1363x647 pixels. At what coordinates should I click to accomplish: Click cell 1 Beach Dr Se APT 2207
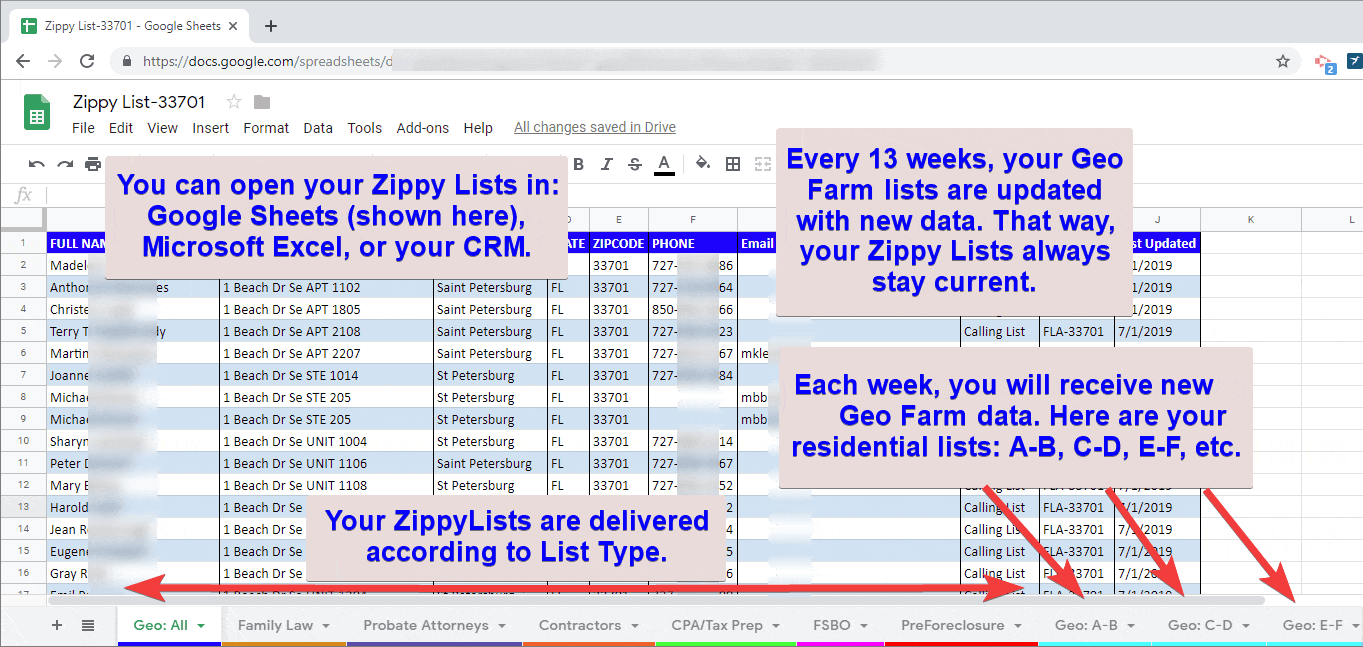point(326,353)
